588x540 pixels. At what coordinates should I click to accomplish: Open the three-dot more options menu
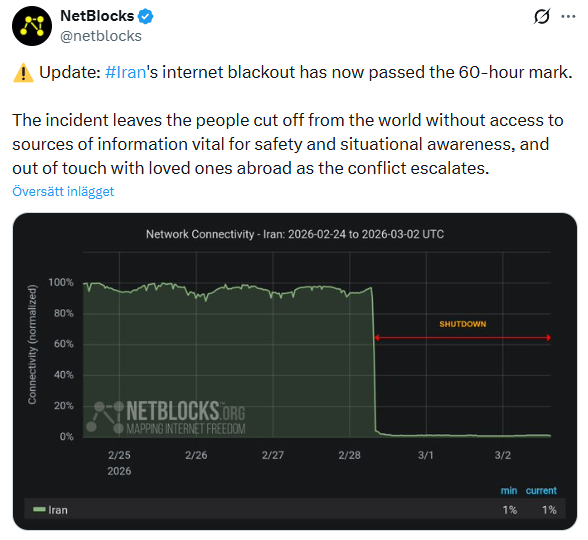pyautogui.click(x=568, y=16)
